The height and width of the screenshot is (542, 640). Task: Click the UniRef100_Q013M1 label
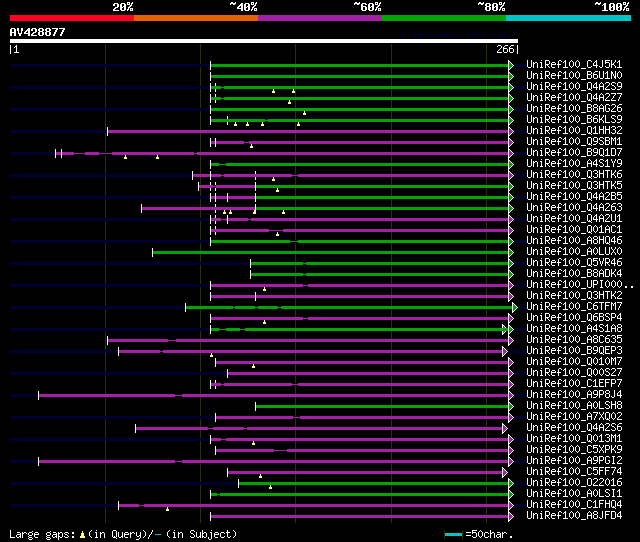(x=574, y=439)
